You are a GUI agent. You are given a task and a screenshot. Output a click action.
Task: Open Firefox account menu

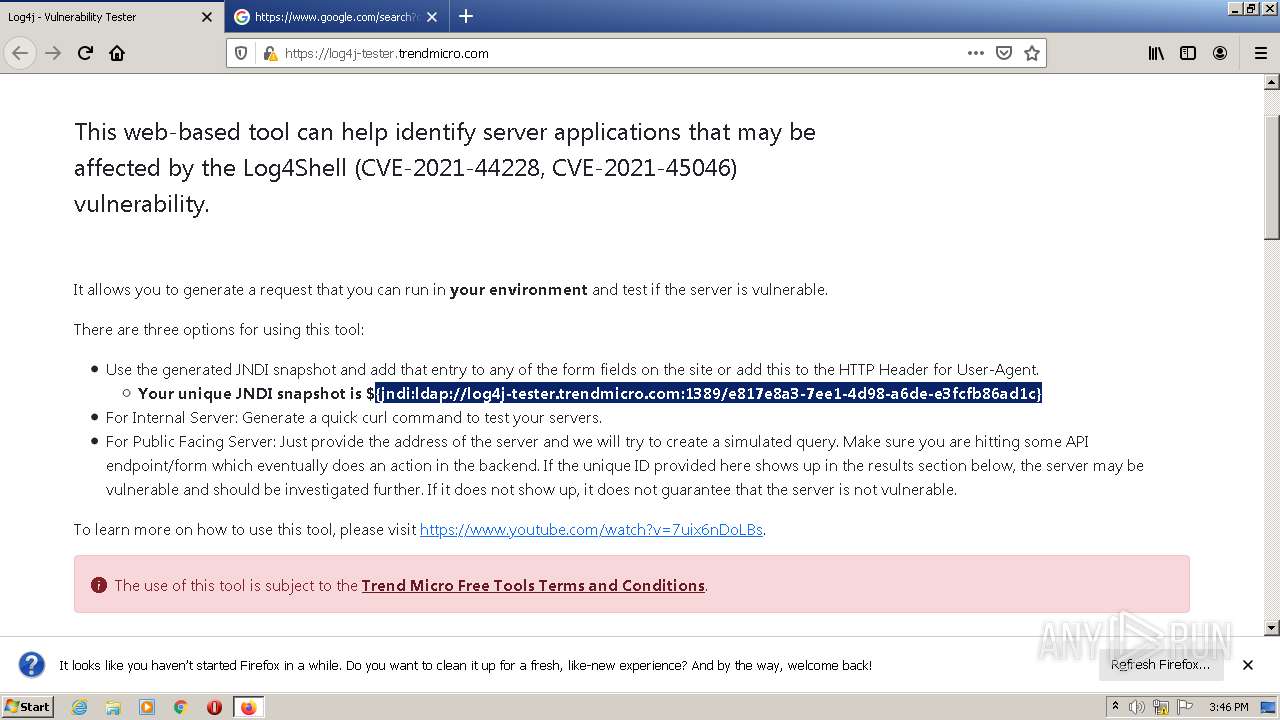[x=1220, y=53]
